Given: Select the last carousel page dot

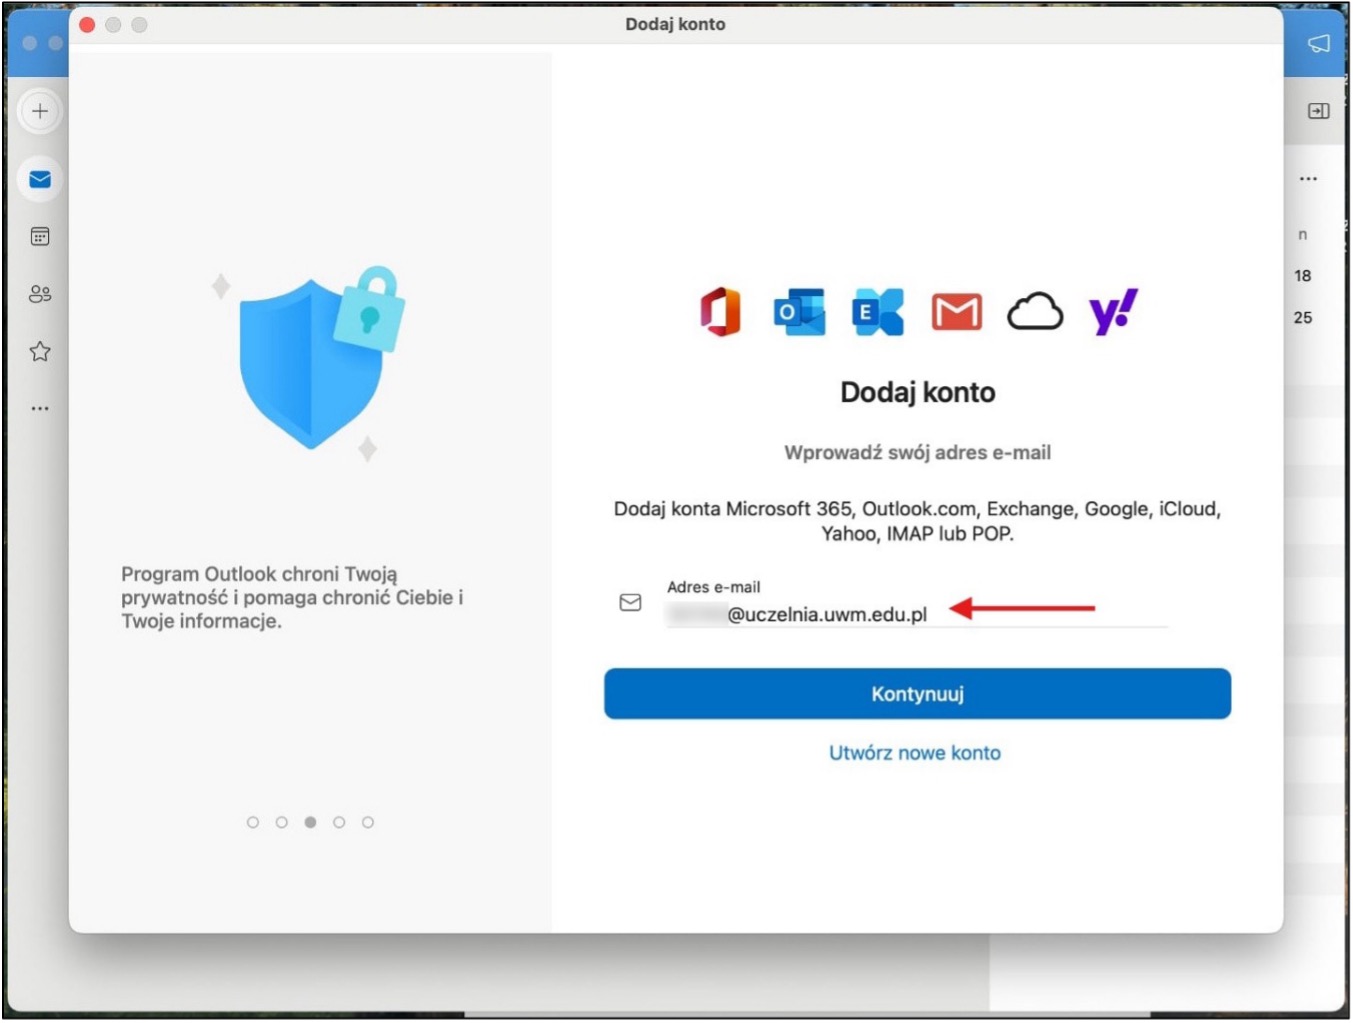Looking at the screenshot, I should [368, 822].
